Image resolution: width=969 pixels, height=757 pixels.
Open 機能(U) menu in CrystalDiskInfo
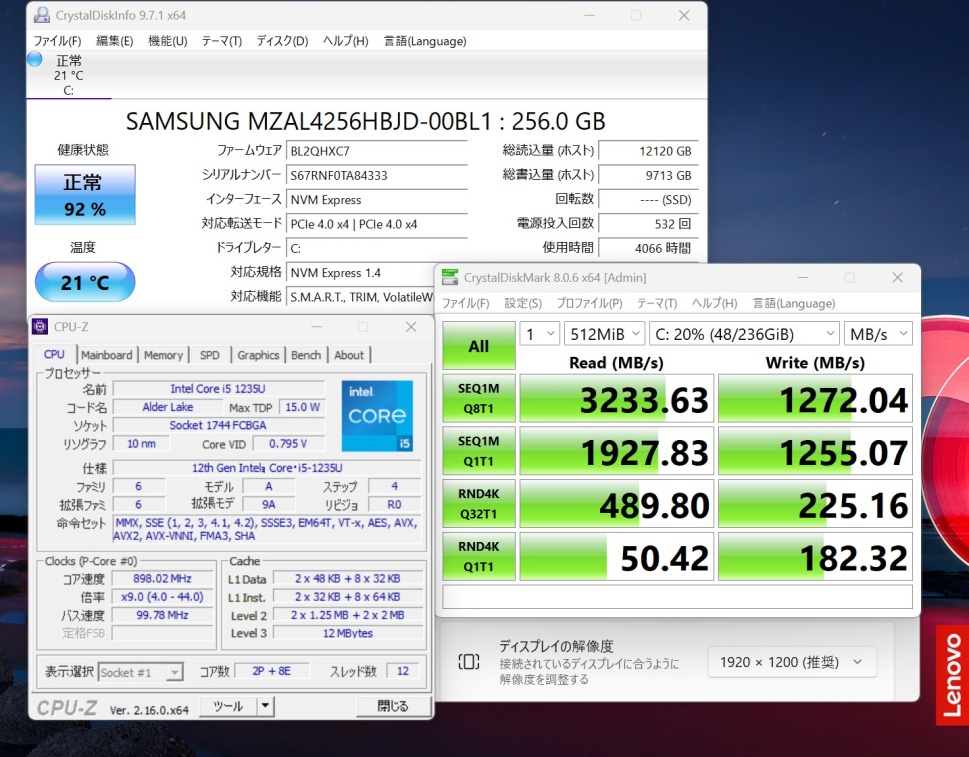(x=167, y=41)
